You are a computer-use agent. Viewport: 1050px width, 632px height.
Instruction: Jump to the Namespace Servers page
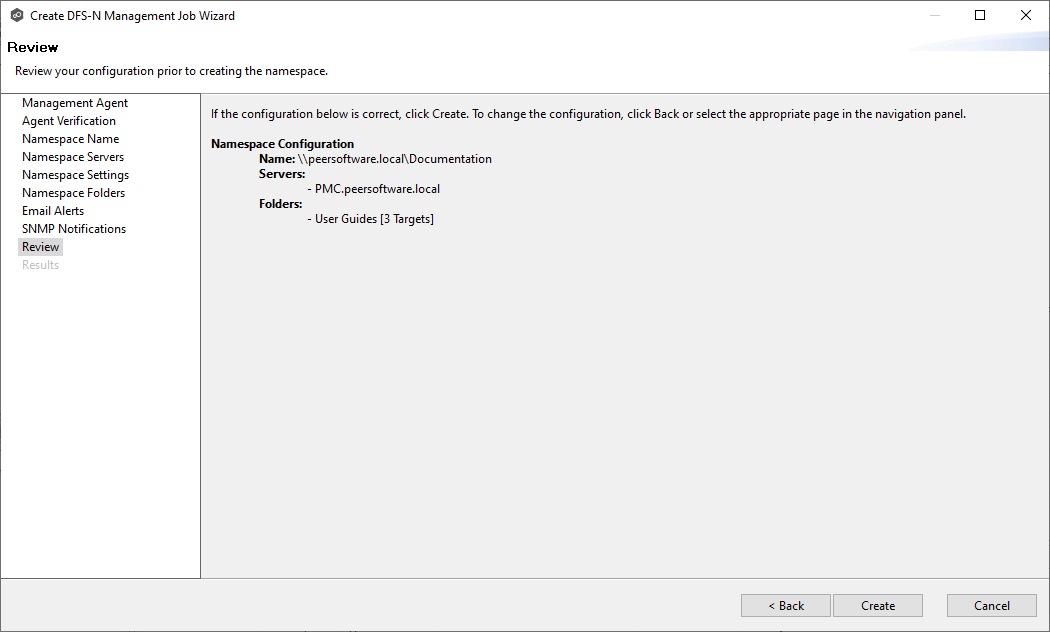pos(73,157)
